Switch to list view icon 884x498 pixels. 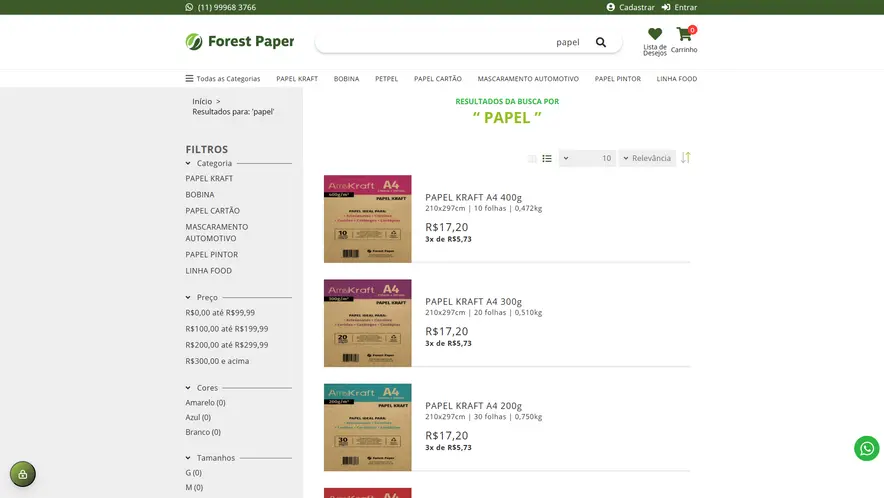tap(547, 158)
